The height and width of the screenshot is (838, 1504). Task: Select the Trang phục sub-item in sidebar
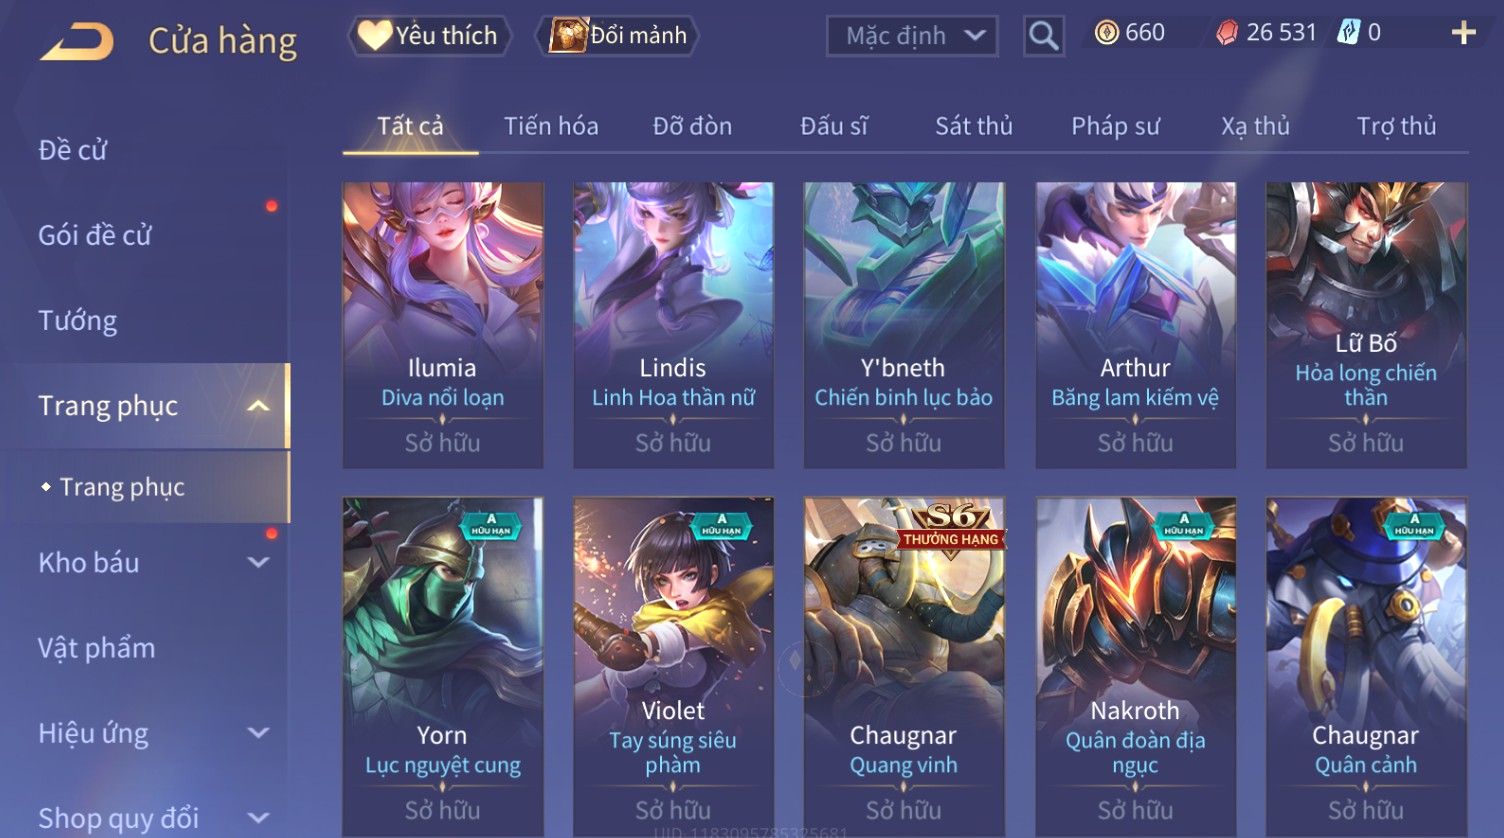click(x=122, y=487)
